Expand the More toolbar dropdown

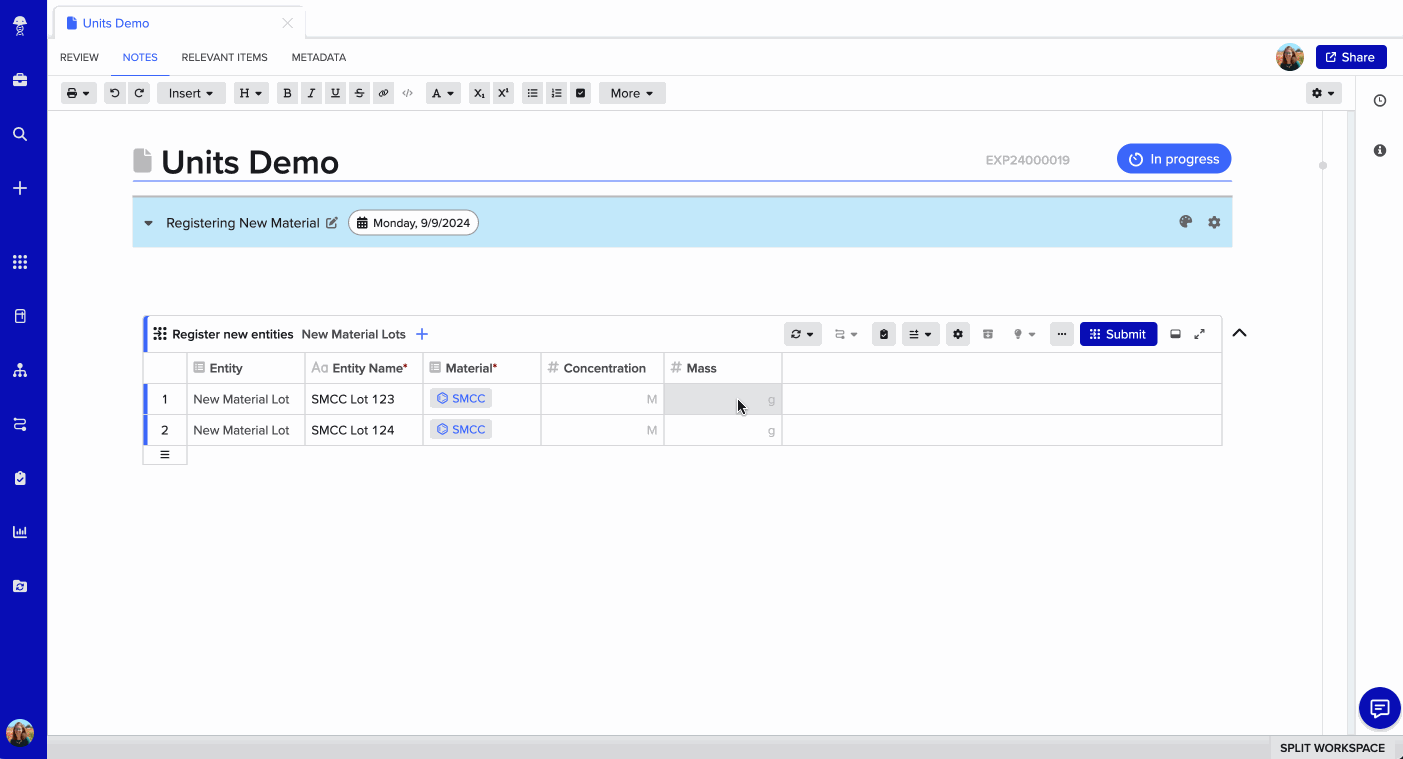pos(632,93)
